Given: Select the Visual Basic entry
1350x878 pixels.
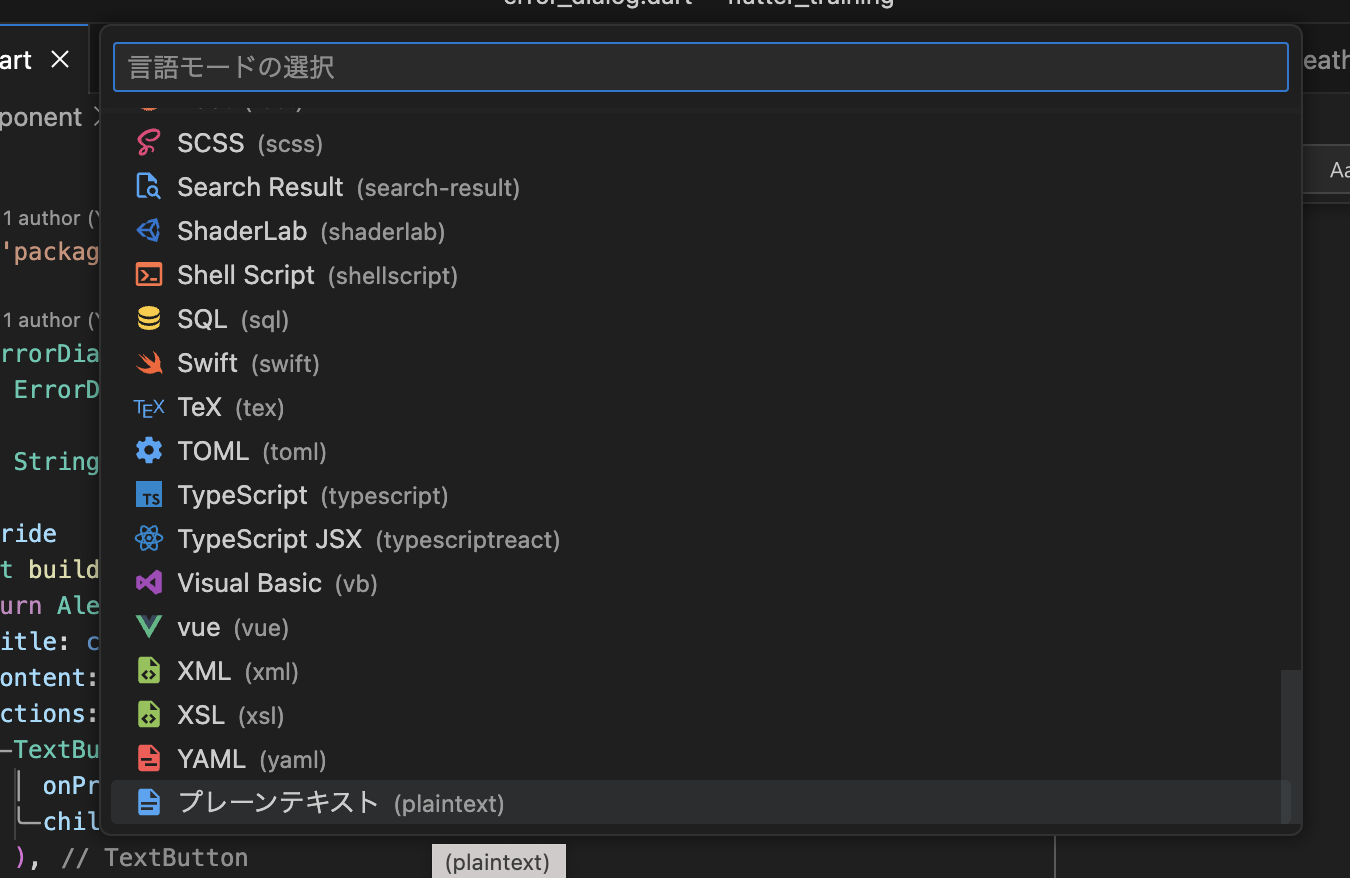Looking at the screenshot, I should click(x=701, y=583).
